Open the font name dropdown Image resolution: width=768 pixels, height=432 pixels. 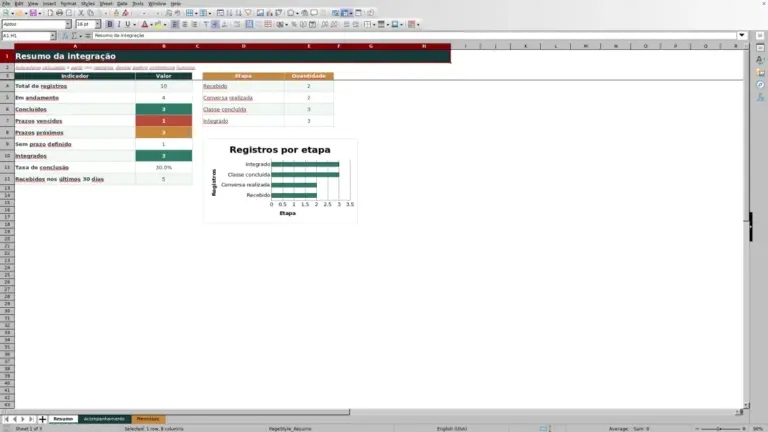(68, 24)
